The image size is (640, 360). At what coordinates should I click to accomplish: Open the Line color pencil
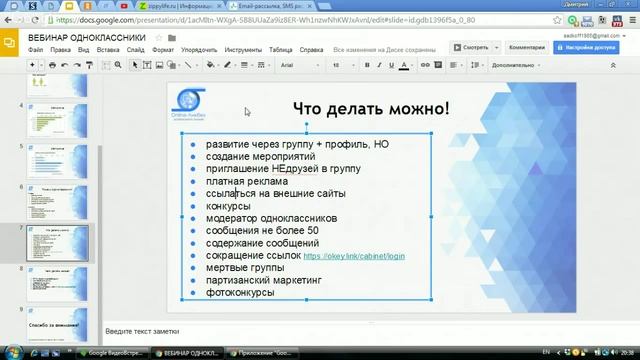(227, 65)
